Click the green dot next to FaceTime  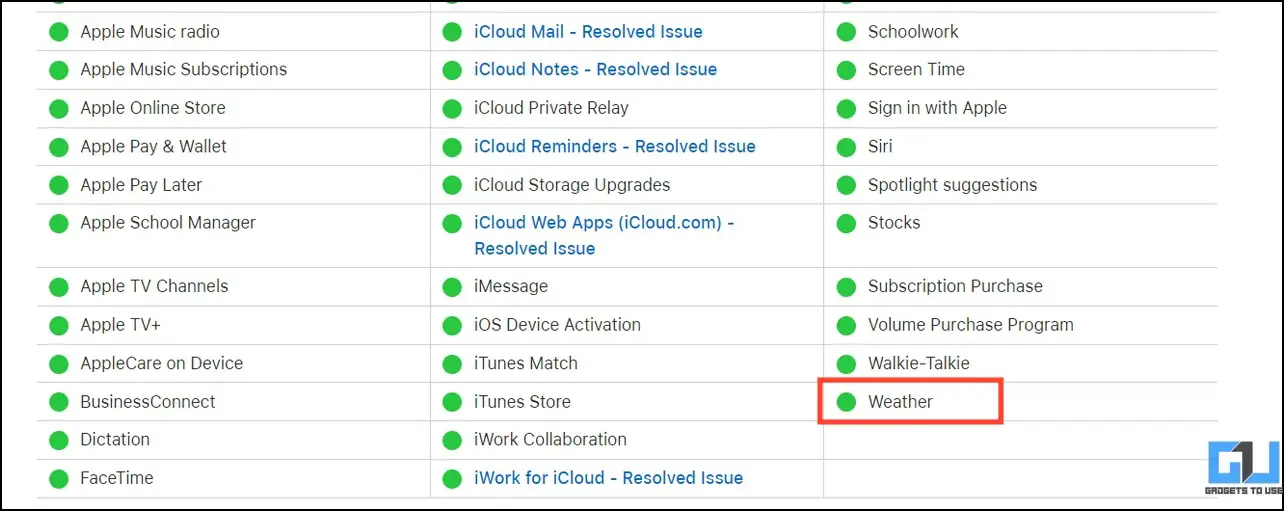59,479
